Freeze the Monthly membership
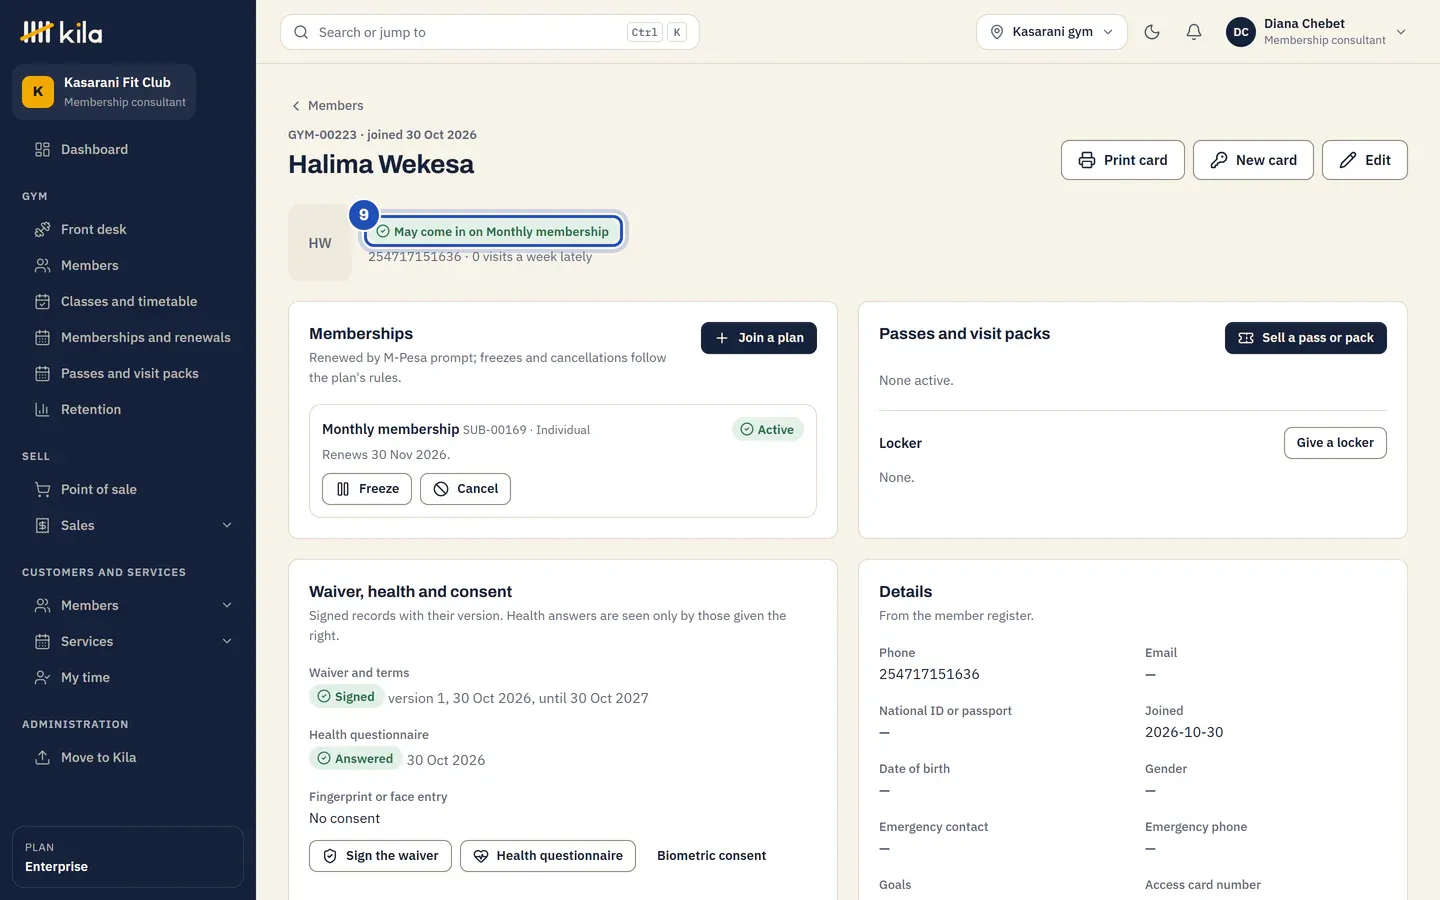Screen dimensions: 1440x900 pos(367,489)
